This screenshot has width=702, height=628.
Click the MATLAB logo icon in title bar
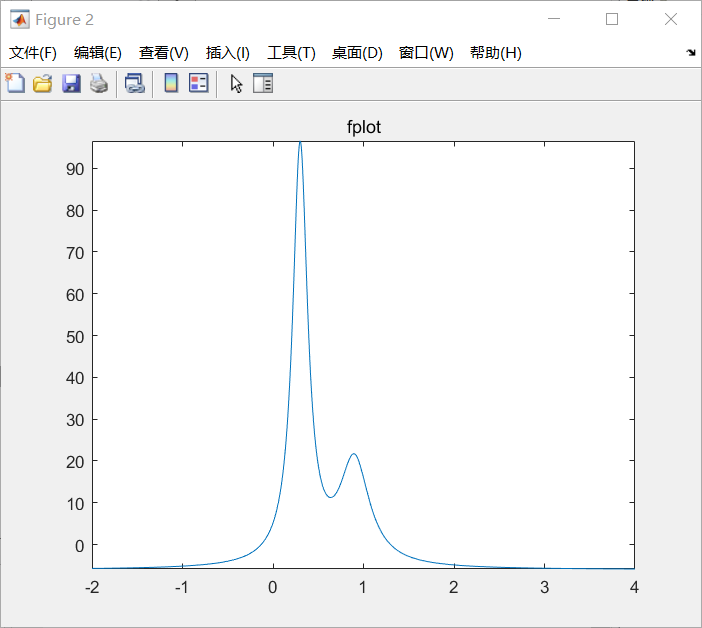pos(20,19)
